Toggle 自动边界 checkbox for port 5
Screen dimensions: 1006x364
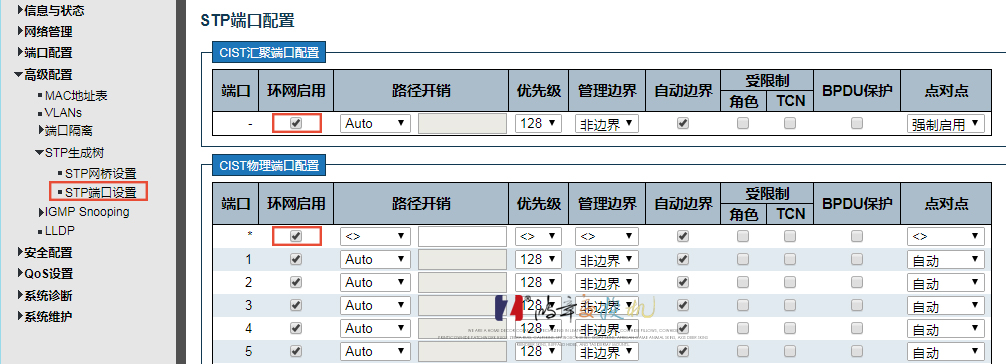tap(683, 352)
